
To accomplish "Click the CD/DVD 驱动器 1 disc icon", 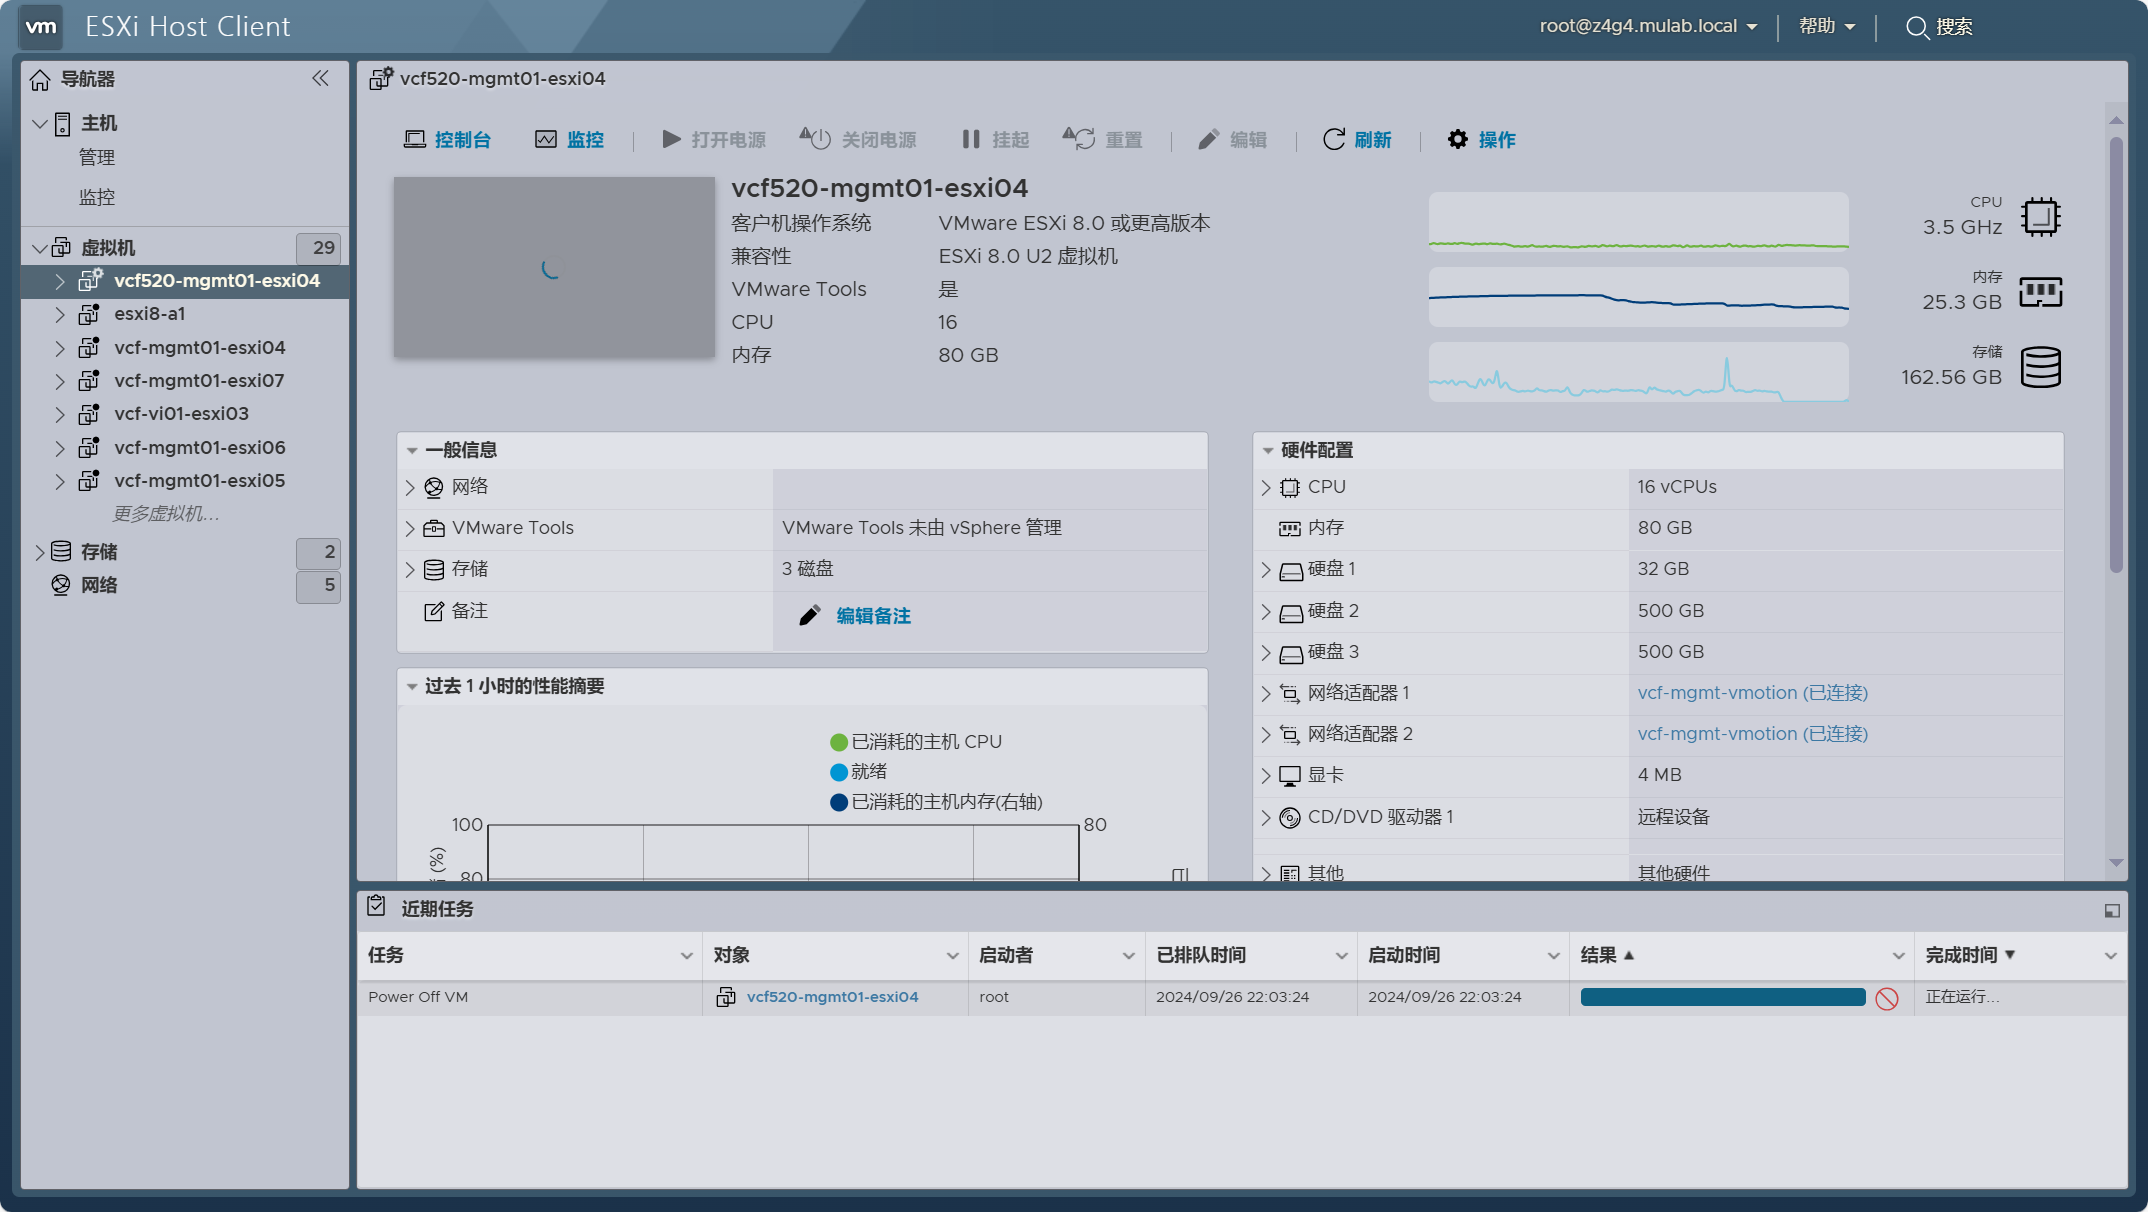I will point(1290,817).
